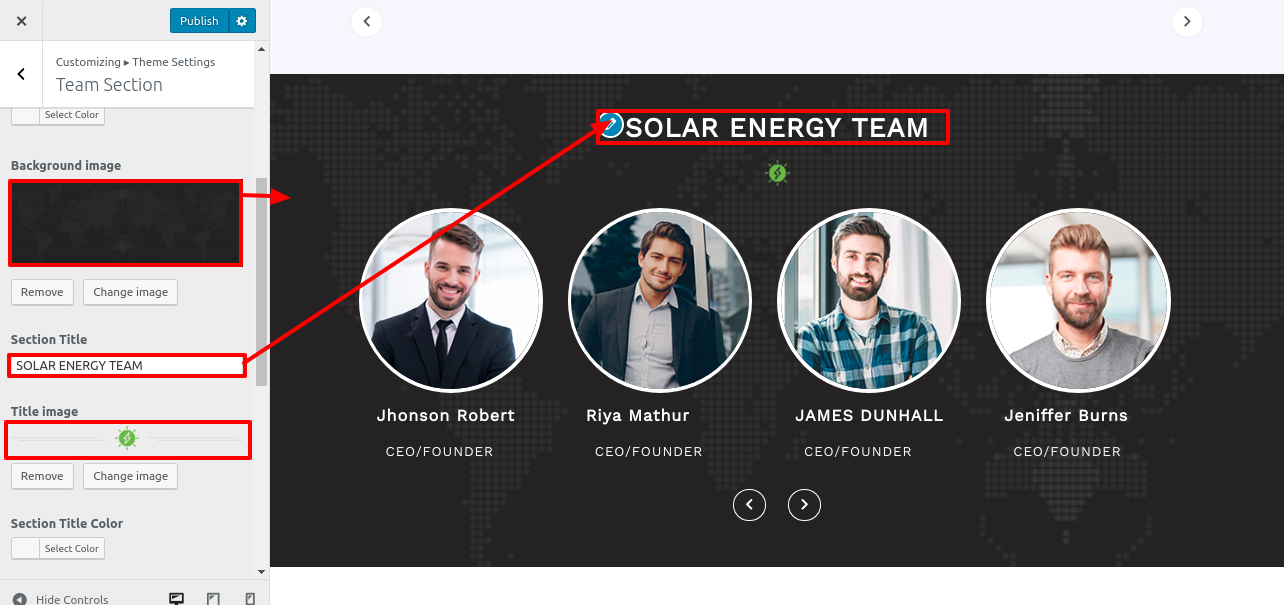Change the title image
1284x605 pixels.
pyautogui.click(x=130, y=476)
